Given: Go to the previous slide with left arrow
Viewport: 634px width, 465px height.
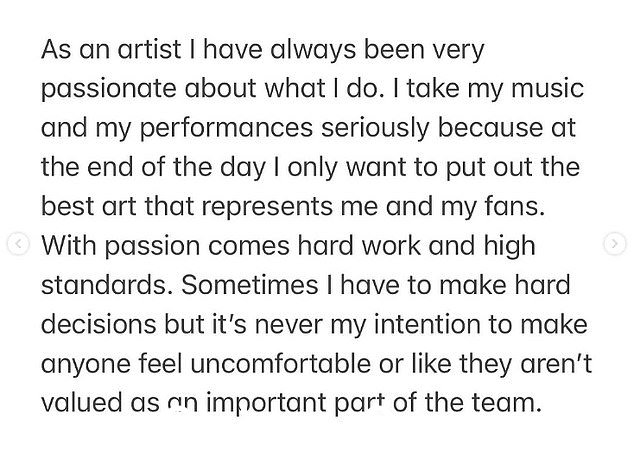Looking at the screenshot, I should point(18,244).
